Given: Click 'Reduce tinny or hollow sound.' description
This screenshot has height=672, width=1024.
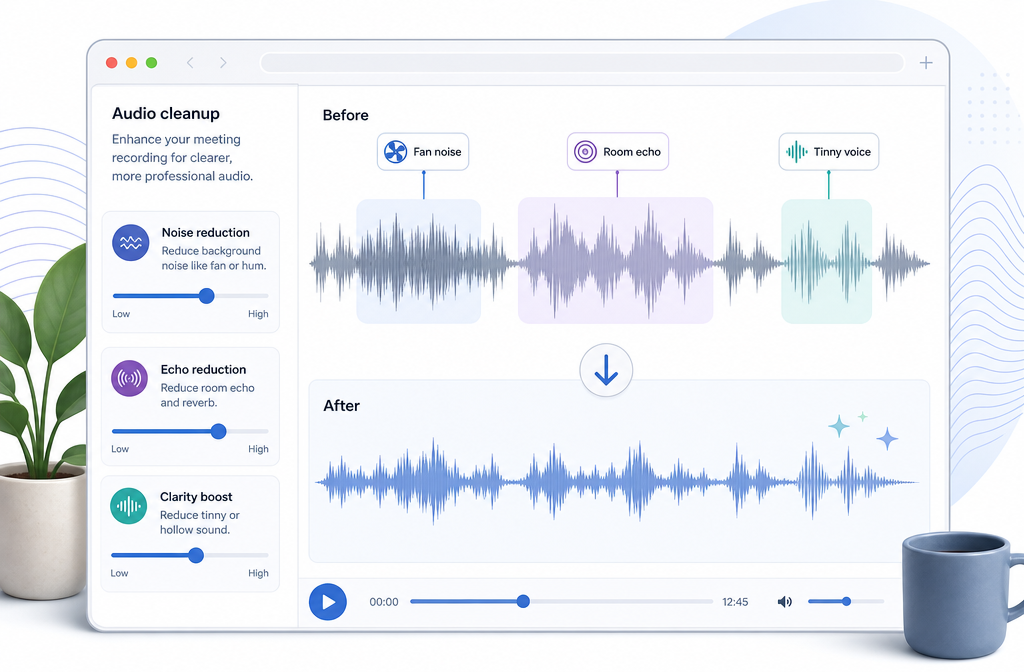Looking at the screenshot, I should point(200,522).
